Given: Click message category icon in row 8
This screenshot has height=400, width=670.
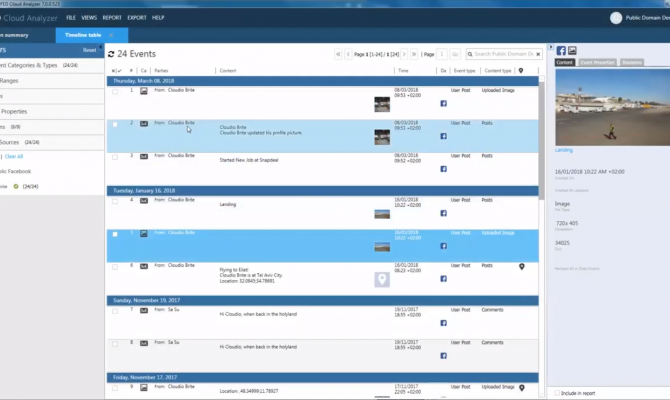Looking at the screenshot, I should click(x=144, y=343).
